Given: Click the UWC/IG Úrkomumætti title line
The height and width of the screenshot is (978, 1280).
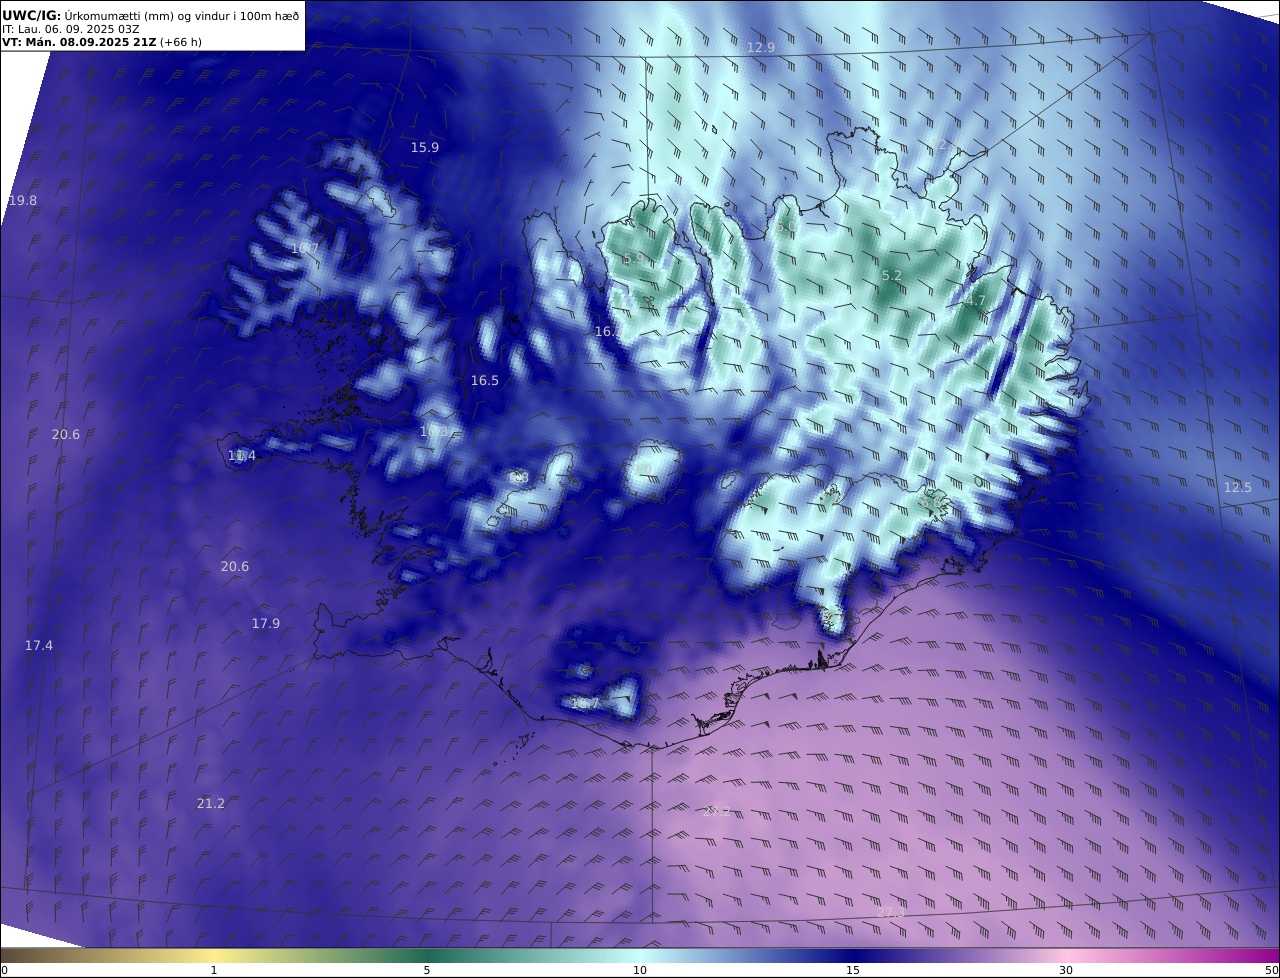Looking at the screenshot, I should pos(151,16).
